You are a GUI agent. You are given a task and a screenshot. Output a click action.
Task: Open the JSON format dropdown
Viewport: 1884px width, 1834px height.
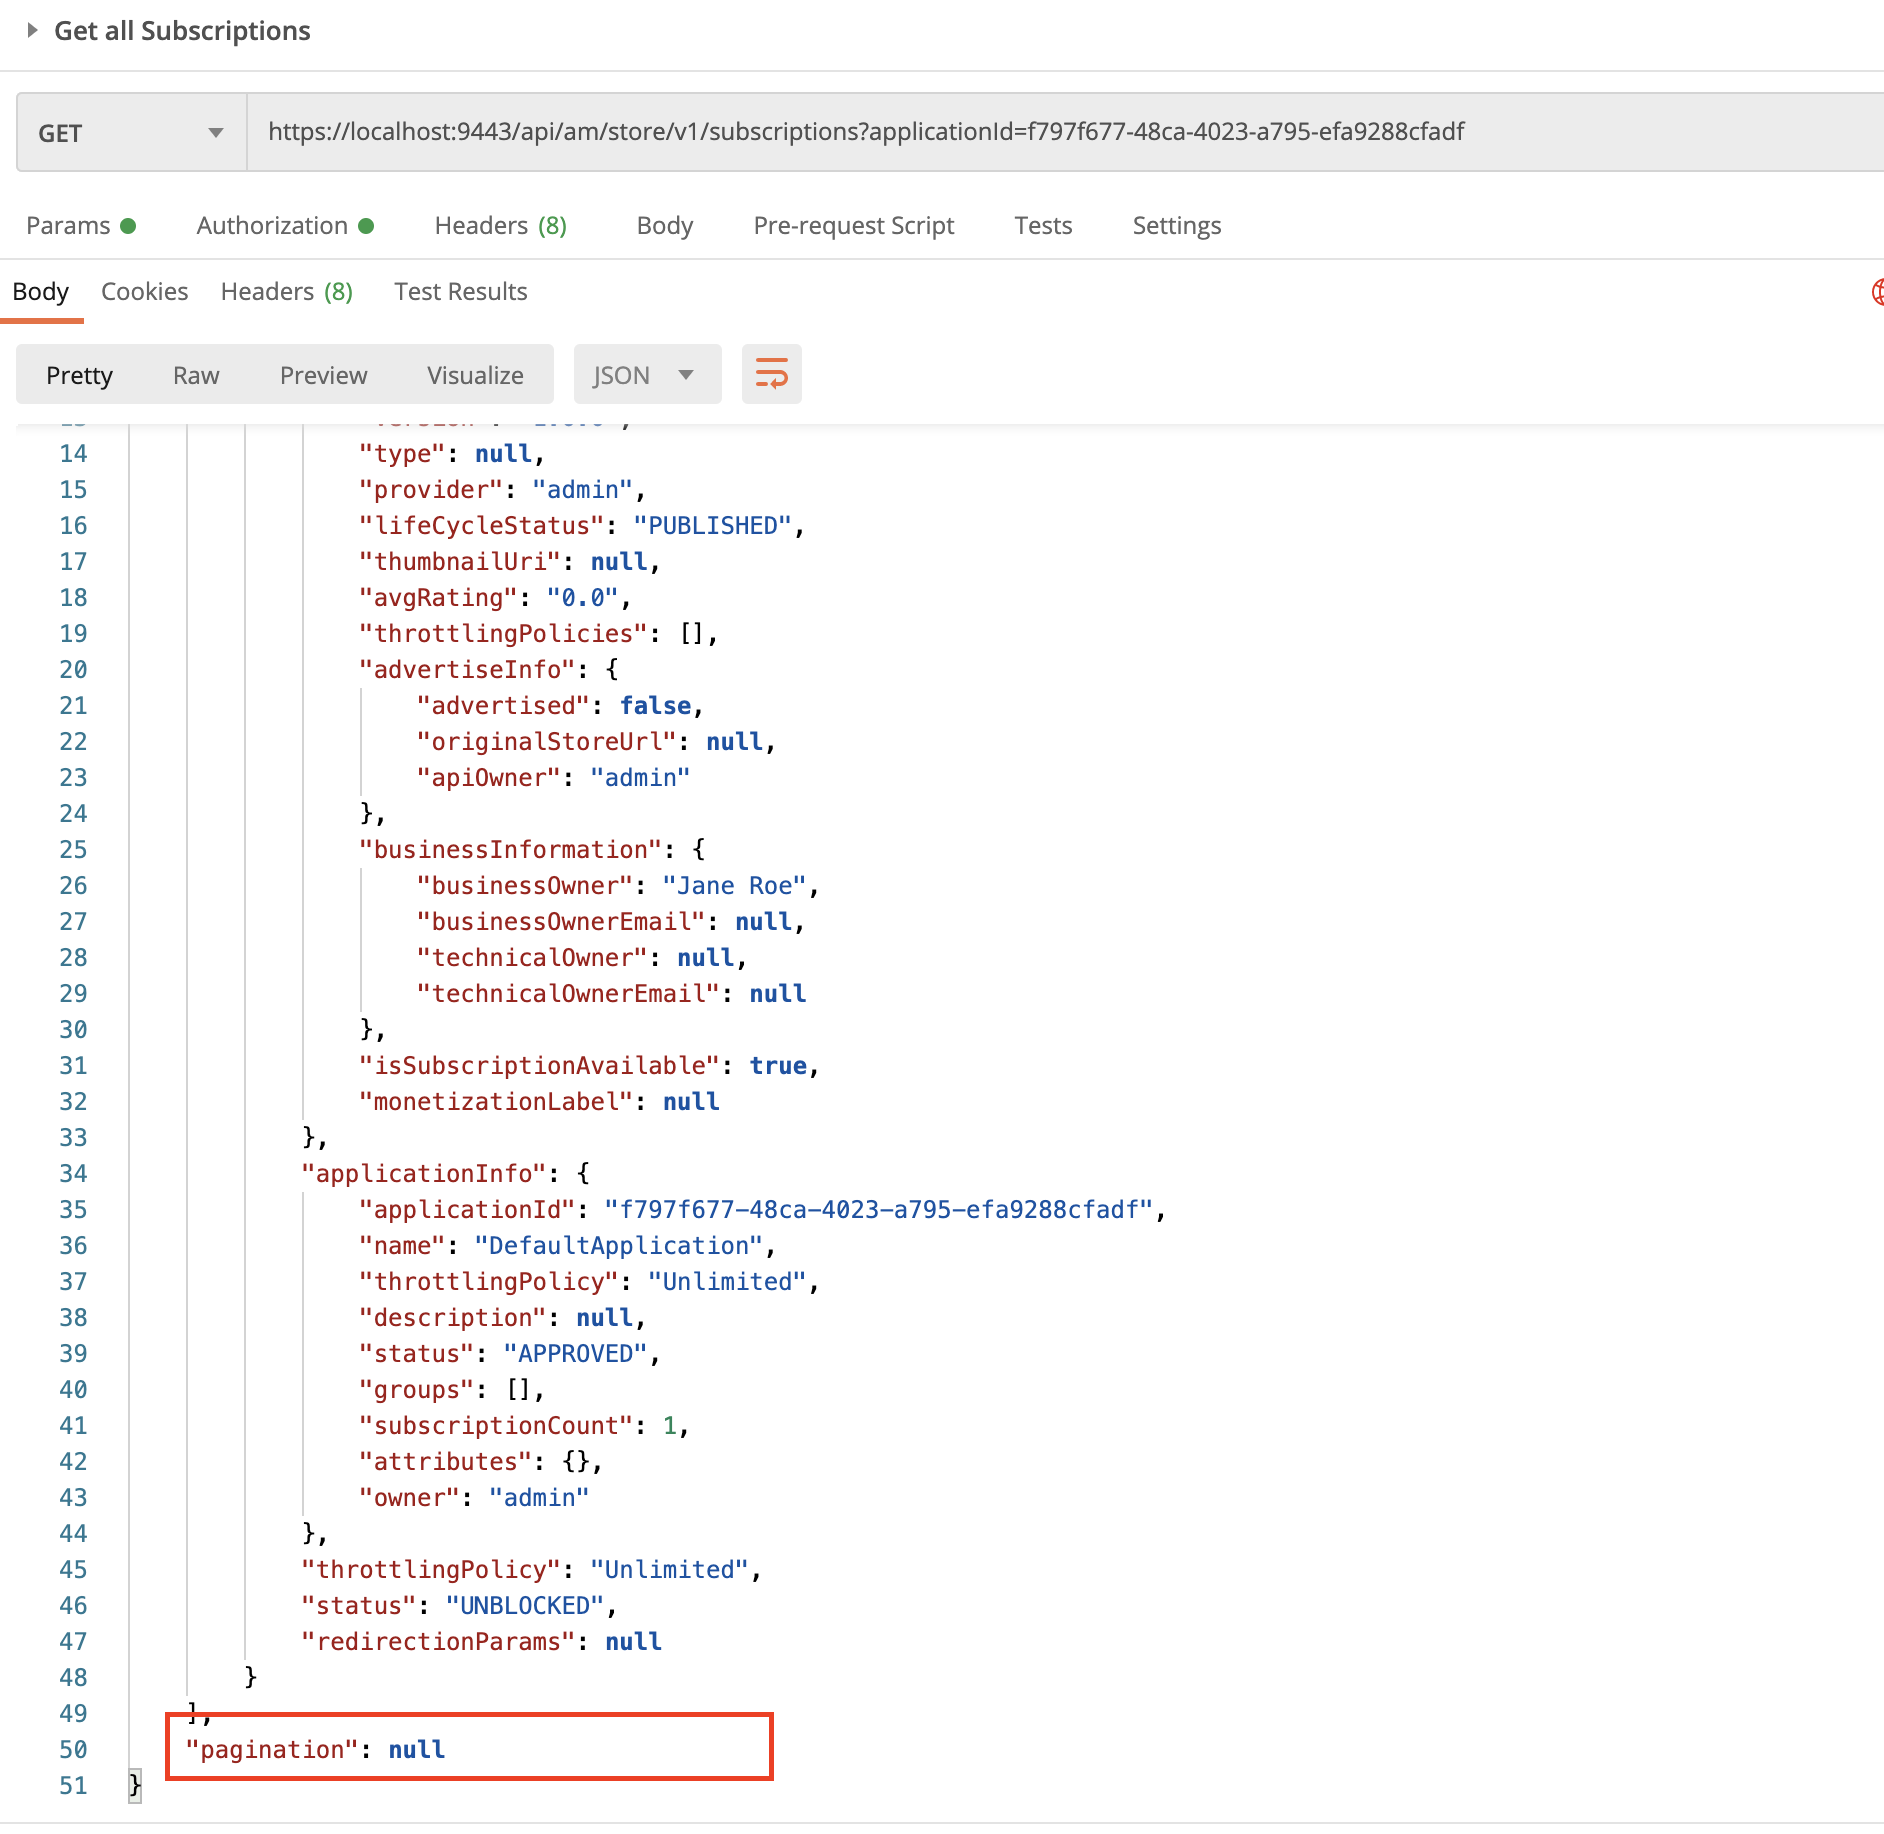[646, 374]
